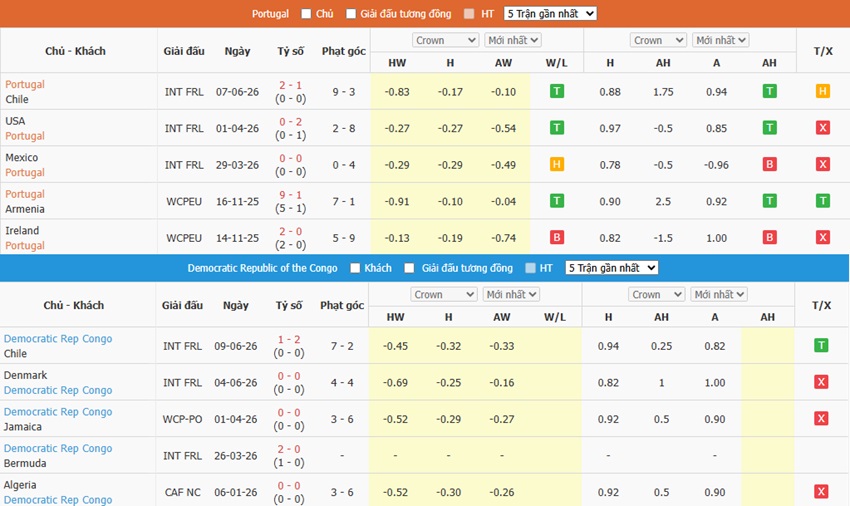The height and width of the screenshot is (506, 850).
Task: Open Portugal link in Portugal-Chile row
Action: pos(25,85)
